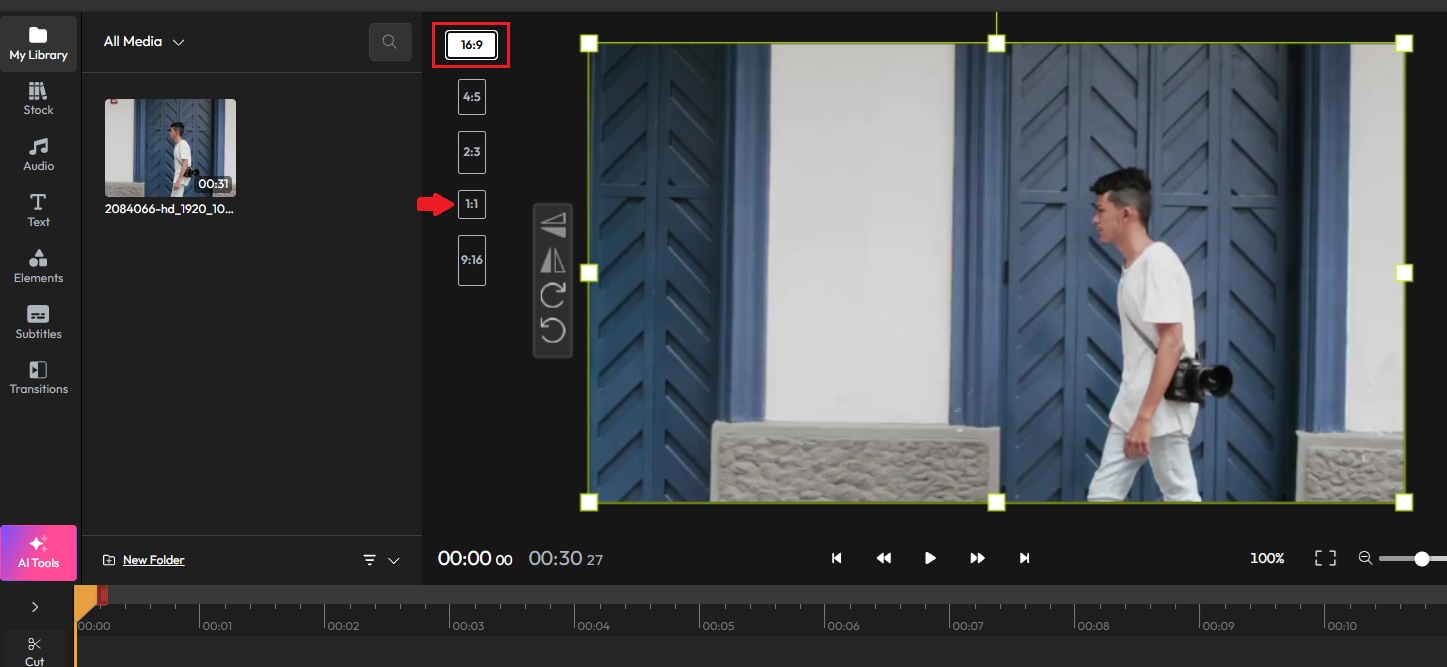1447x667 pixels.
Task: Rotate the video clockwise
Action: click(553, 295)
